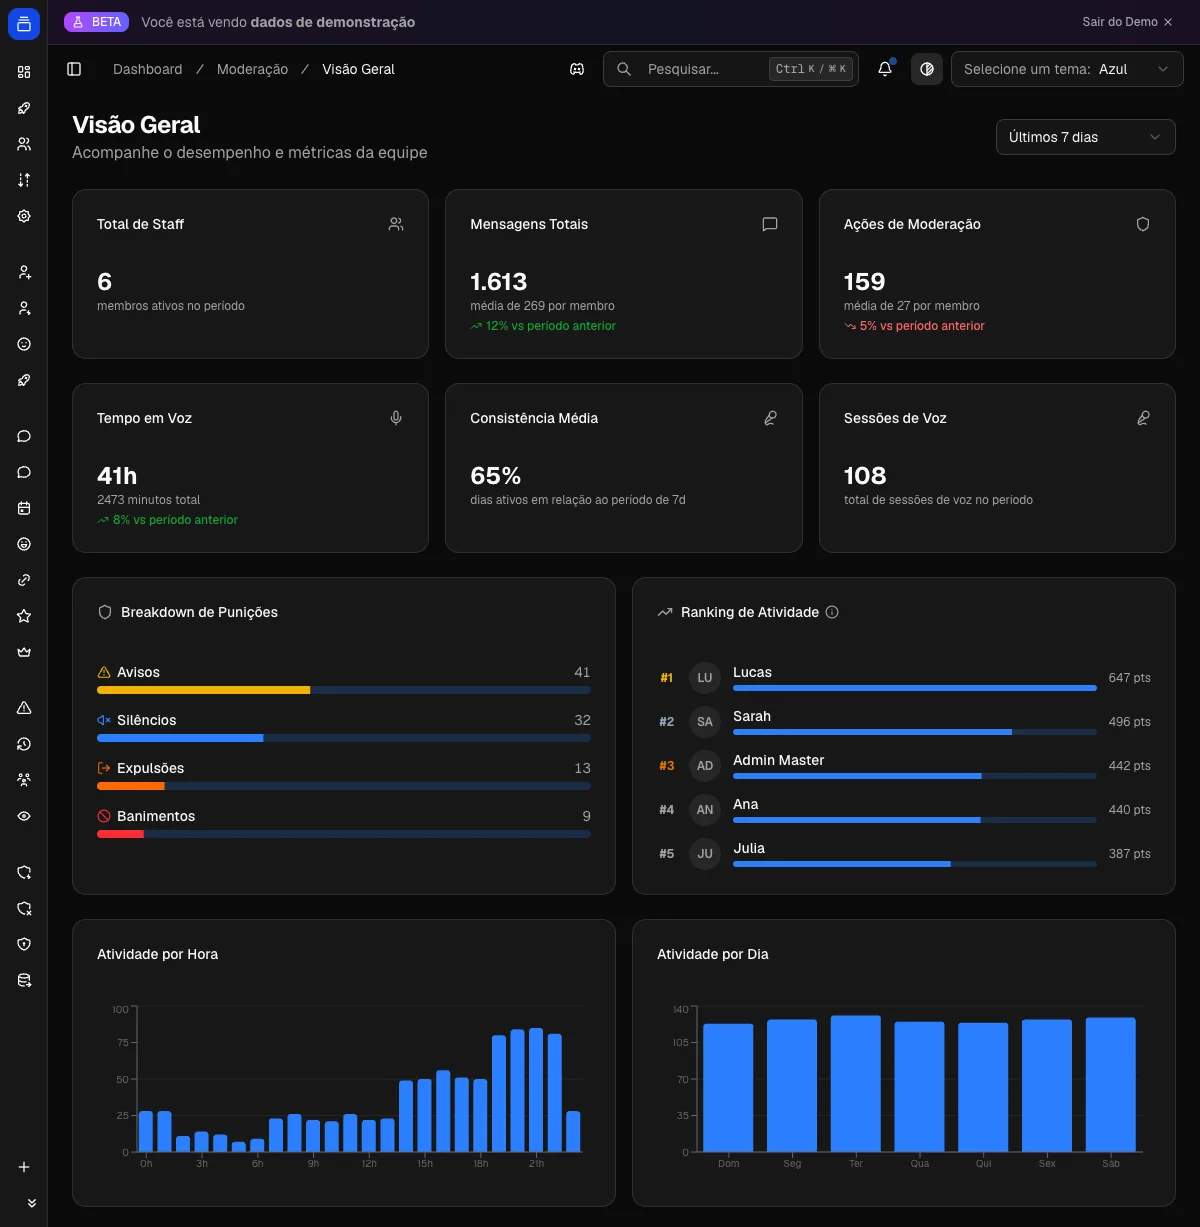The height and width of the screenshot is (1227, 1200).
Task: Click the 2473 minutos total text
Action: 148,500
